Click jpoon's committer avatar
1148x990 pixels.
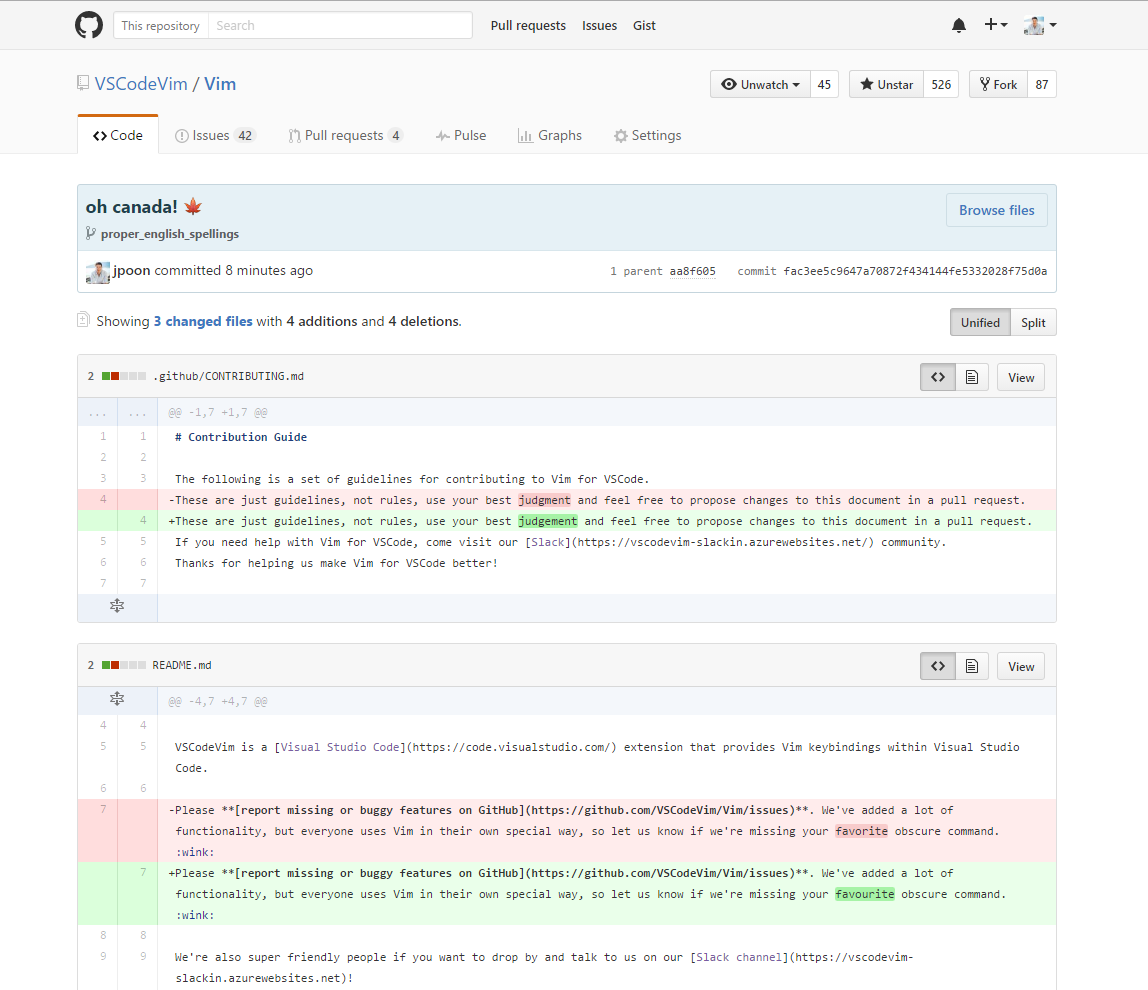pyautogui.click(x=98, y=271)
